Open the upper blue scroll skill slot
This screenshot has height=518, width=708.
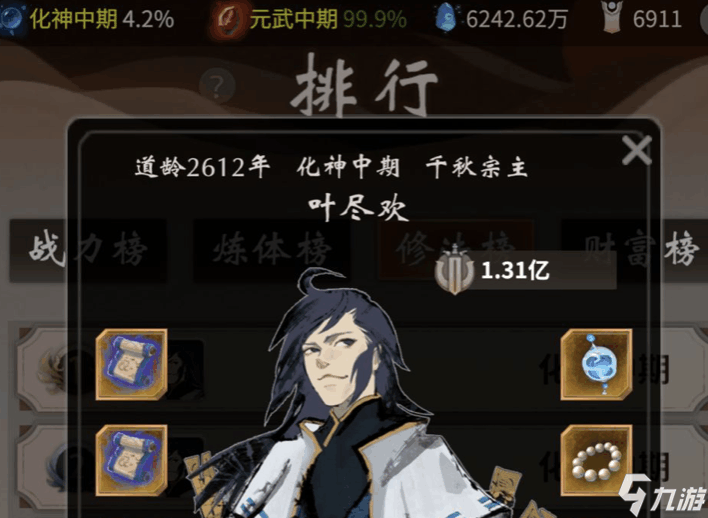tap(131, 364)
